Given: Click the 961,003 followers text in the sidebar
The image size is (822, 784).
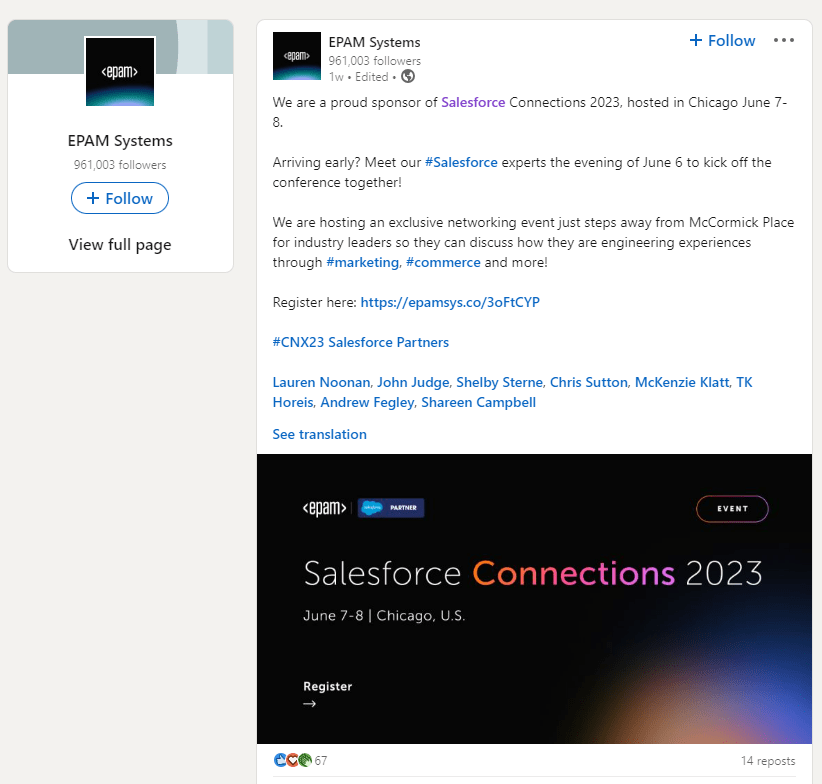Looking at the screenshot, I should tap(120, 165).
